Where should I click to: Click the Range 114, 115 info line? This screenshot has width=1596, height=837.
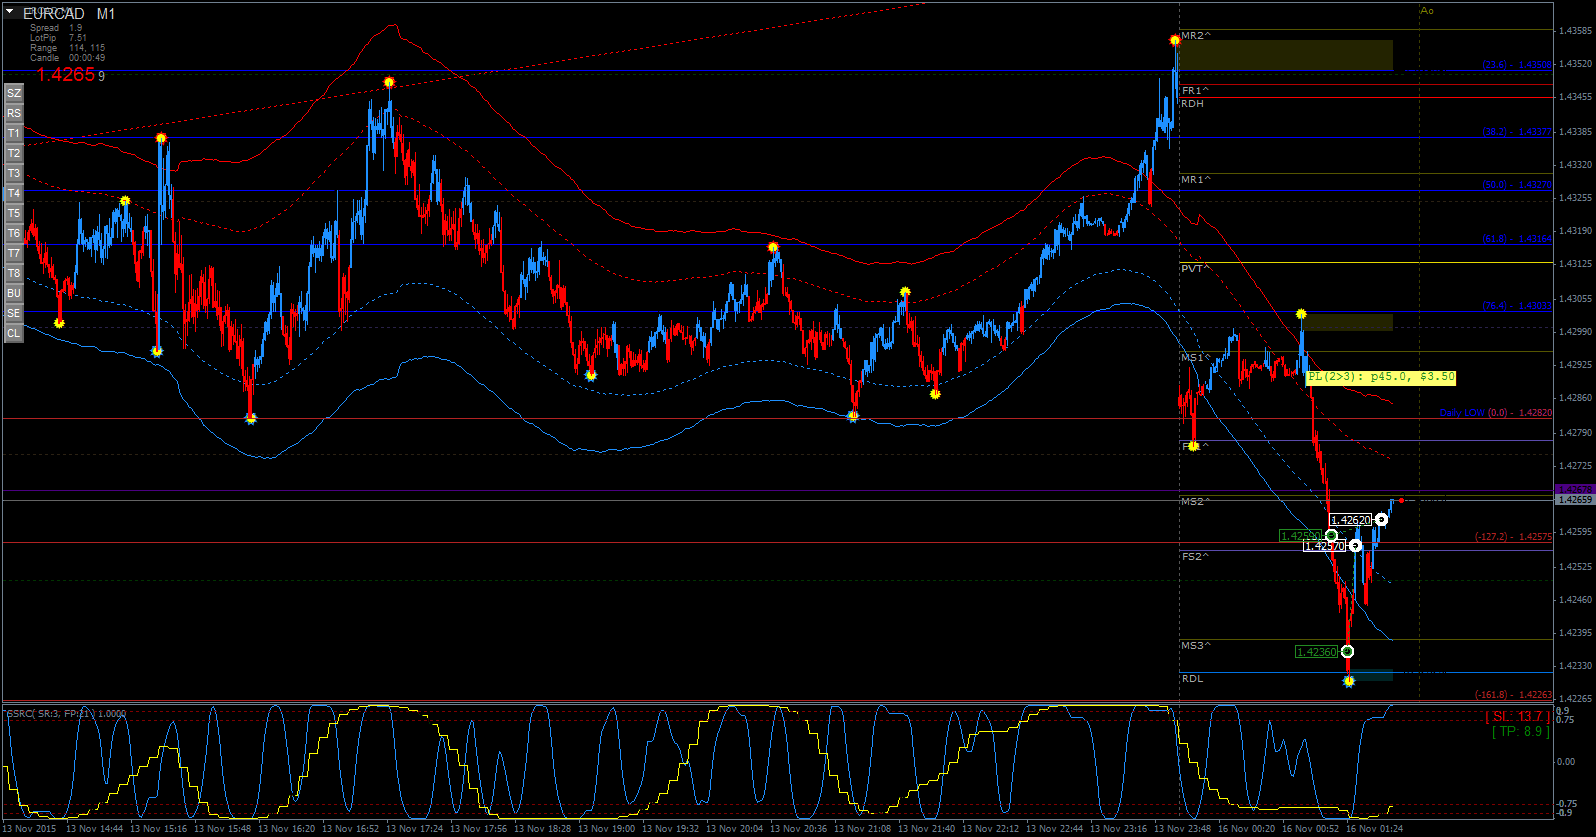[x=67, y=48]
